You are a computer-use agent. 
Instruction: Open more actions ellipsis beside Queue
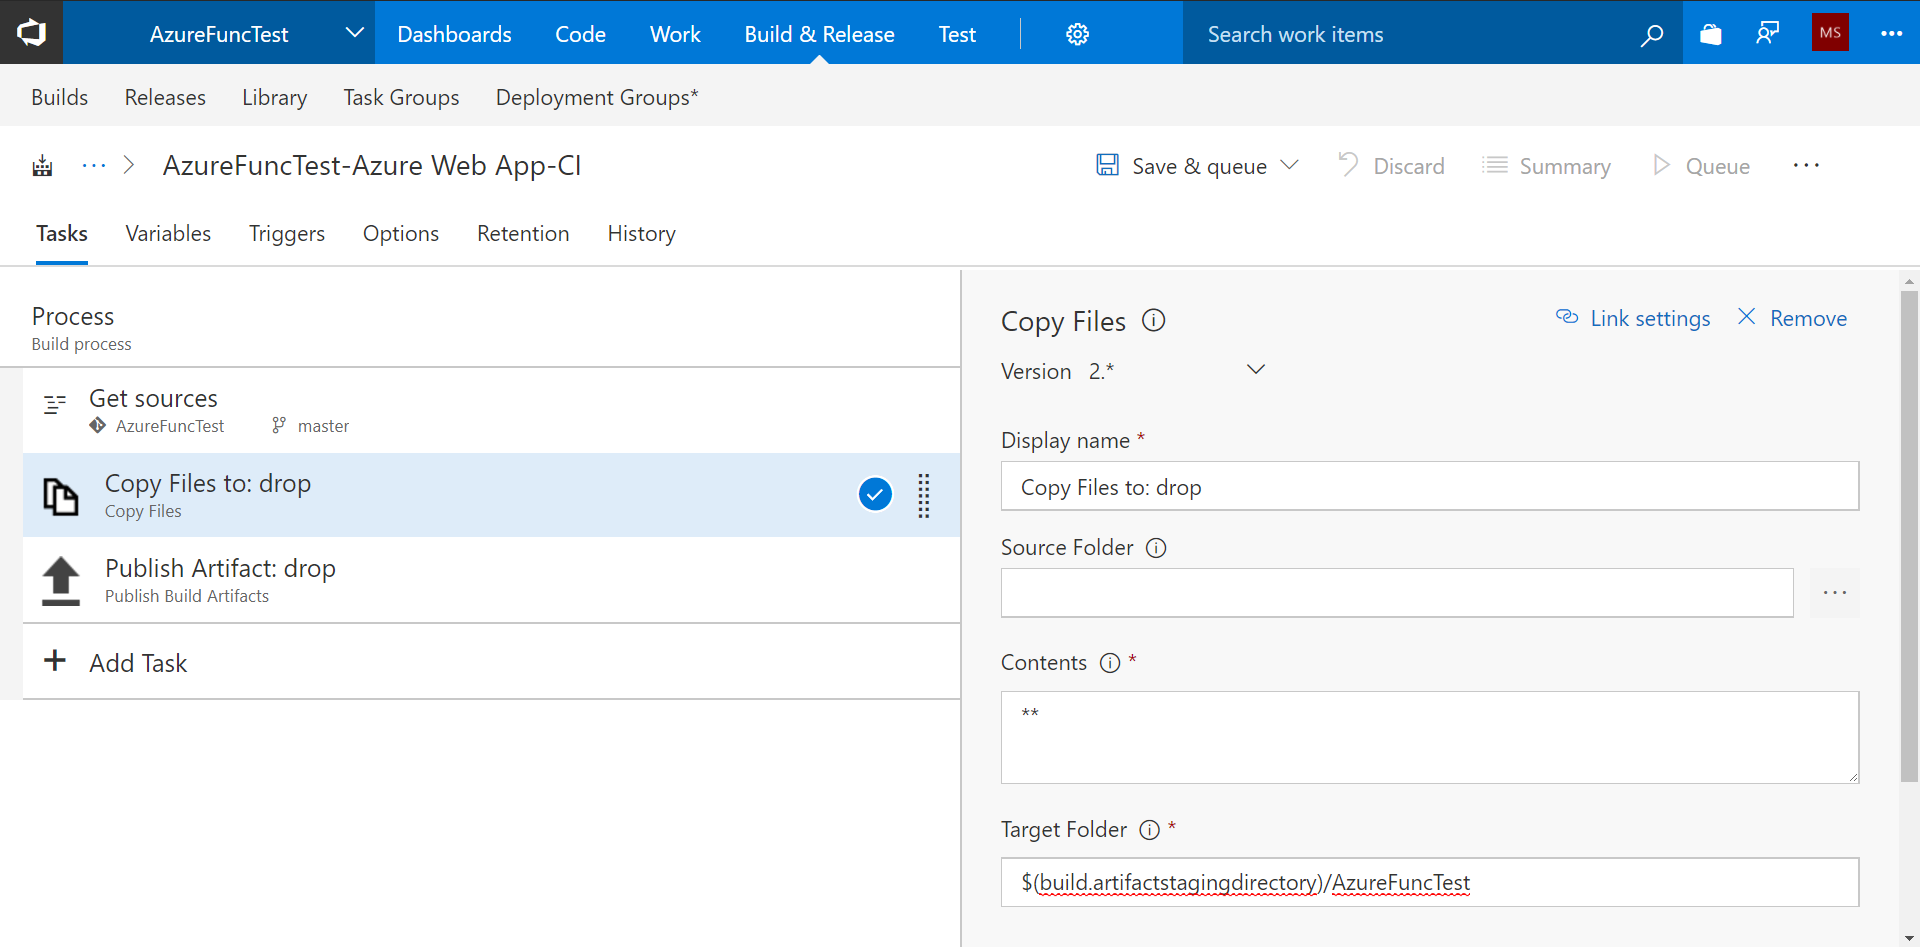[x=1806, y=165]
